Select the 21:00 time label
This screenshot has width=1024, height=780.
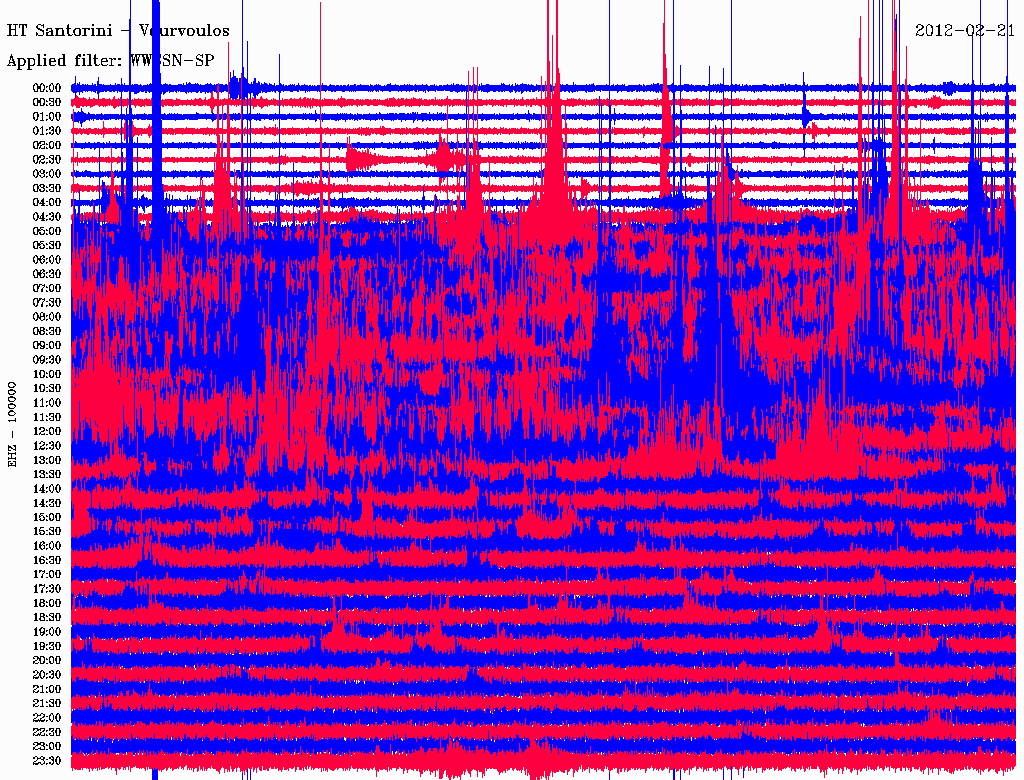(47, 689)
